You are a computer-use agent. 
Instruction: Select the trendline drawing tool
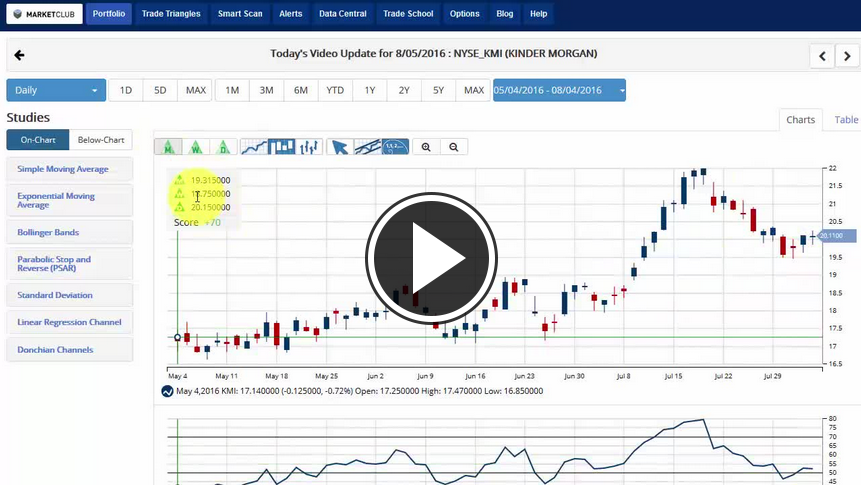(367, 147)
